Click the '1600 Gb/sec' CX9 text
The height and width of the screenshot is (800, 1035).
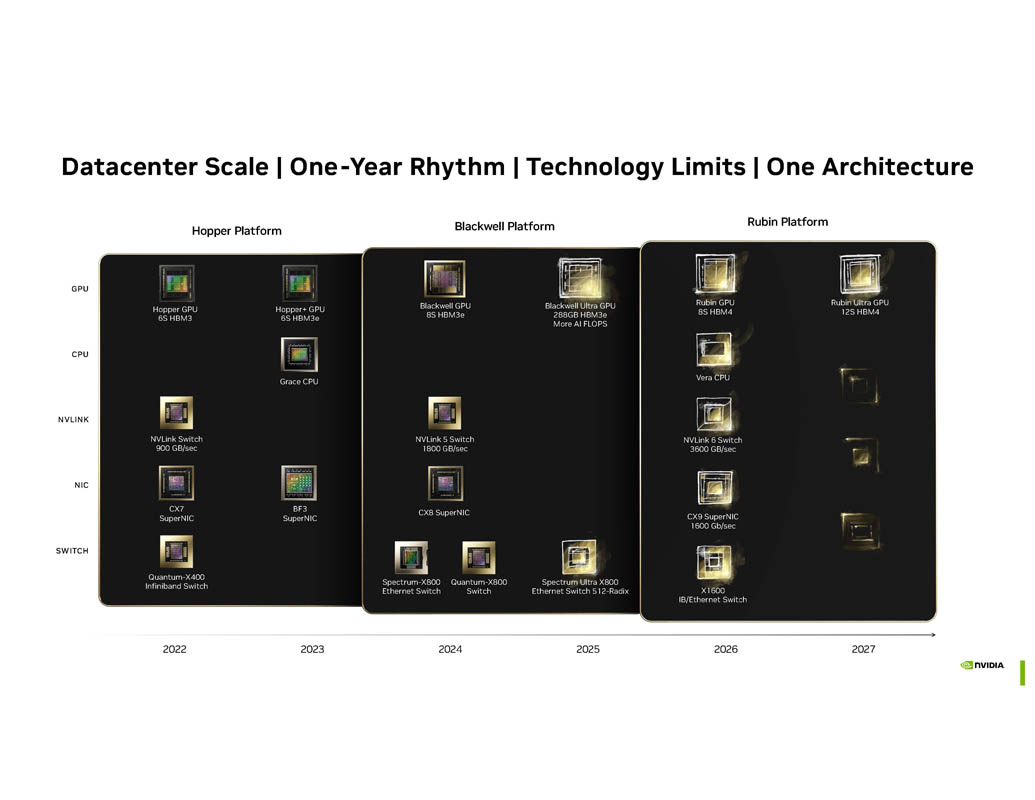[713, 526]
